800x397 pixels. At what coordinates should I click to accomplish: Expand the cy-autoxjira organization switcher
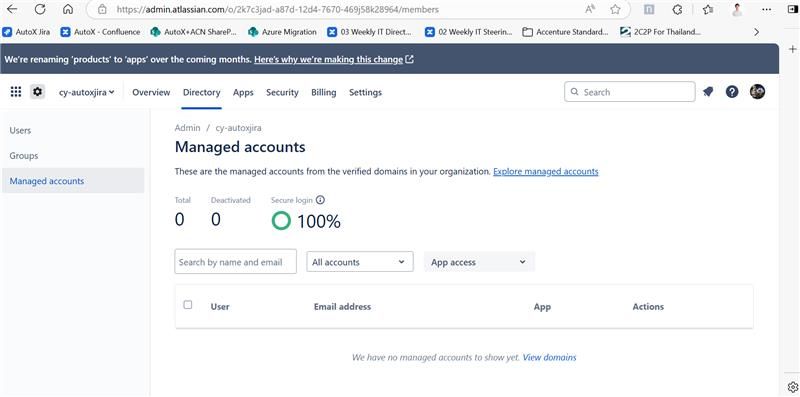tap(87, 92)
